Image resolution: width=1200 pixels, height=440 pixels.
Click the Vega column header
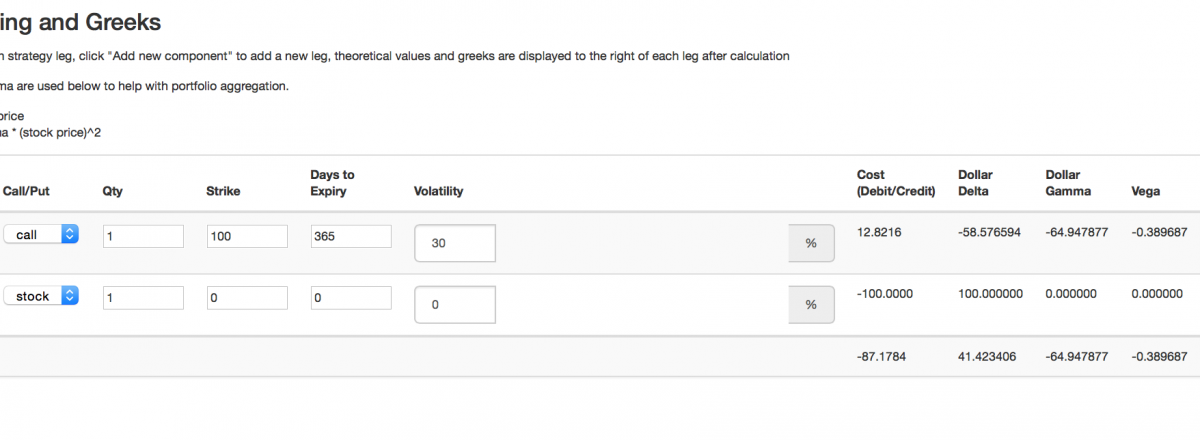tap(1145, 191)
